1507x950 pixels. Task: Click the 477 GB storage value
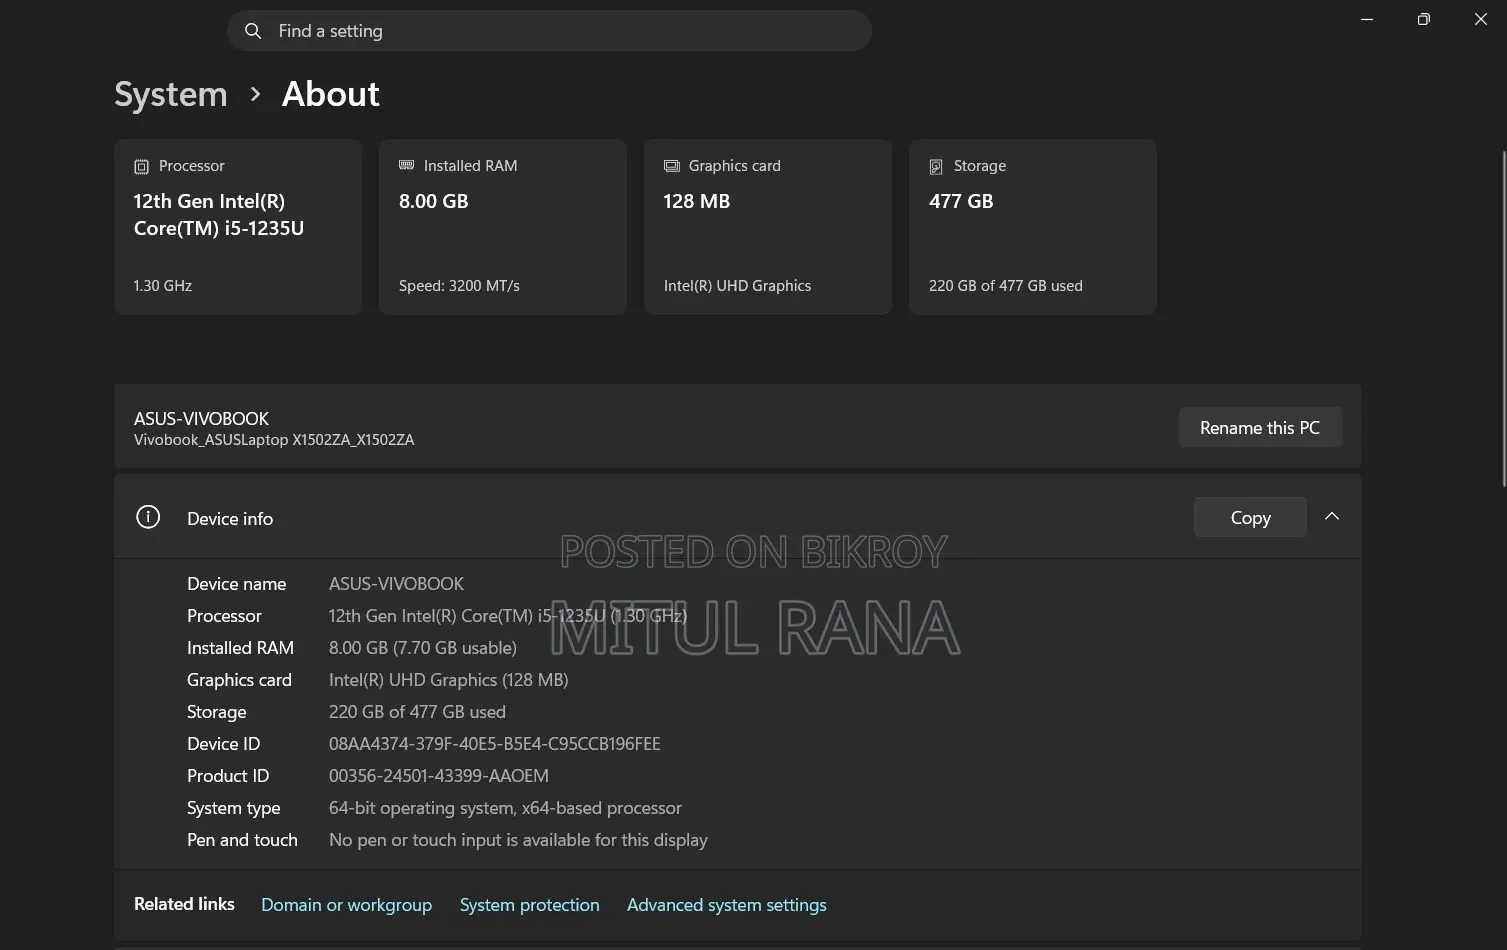tap(961, 201)
